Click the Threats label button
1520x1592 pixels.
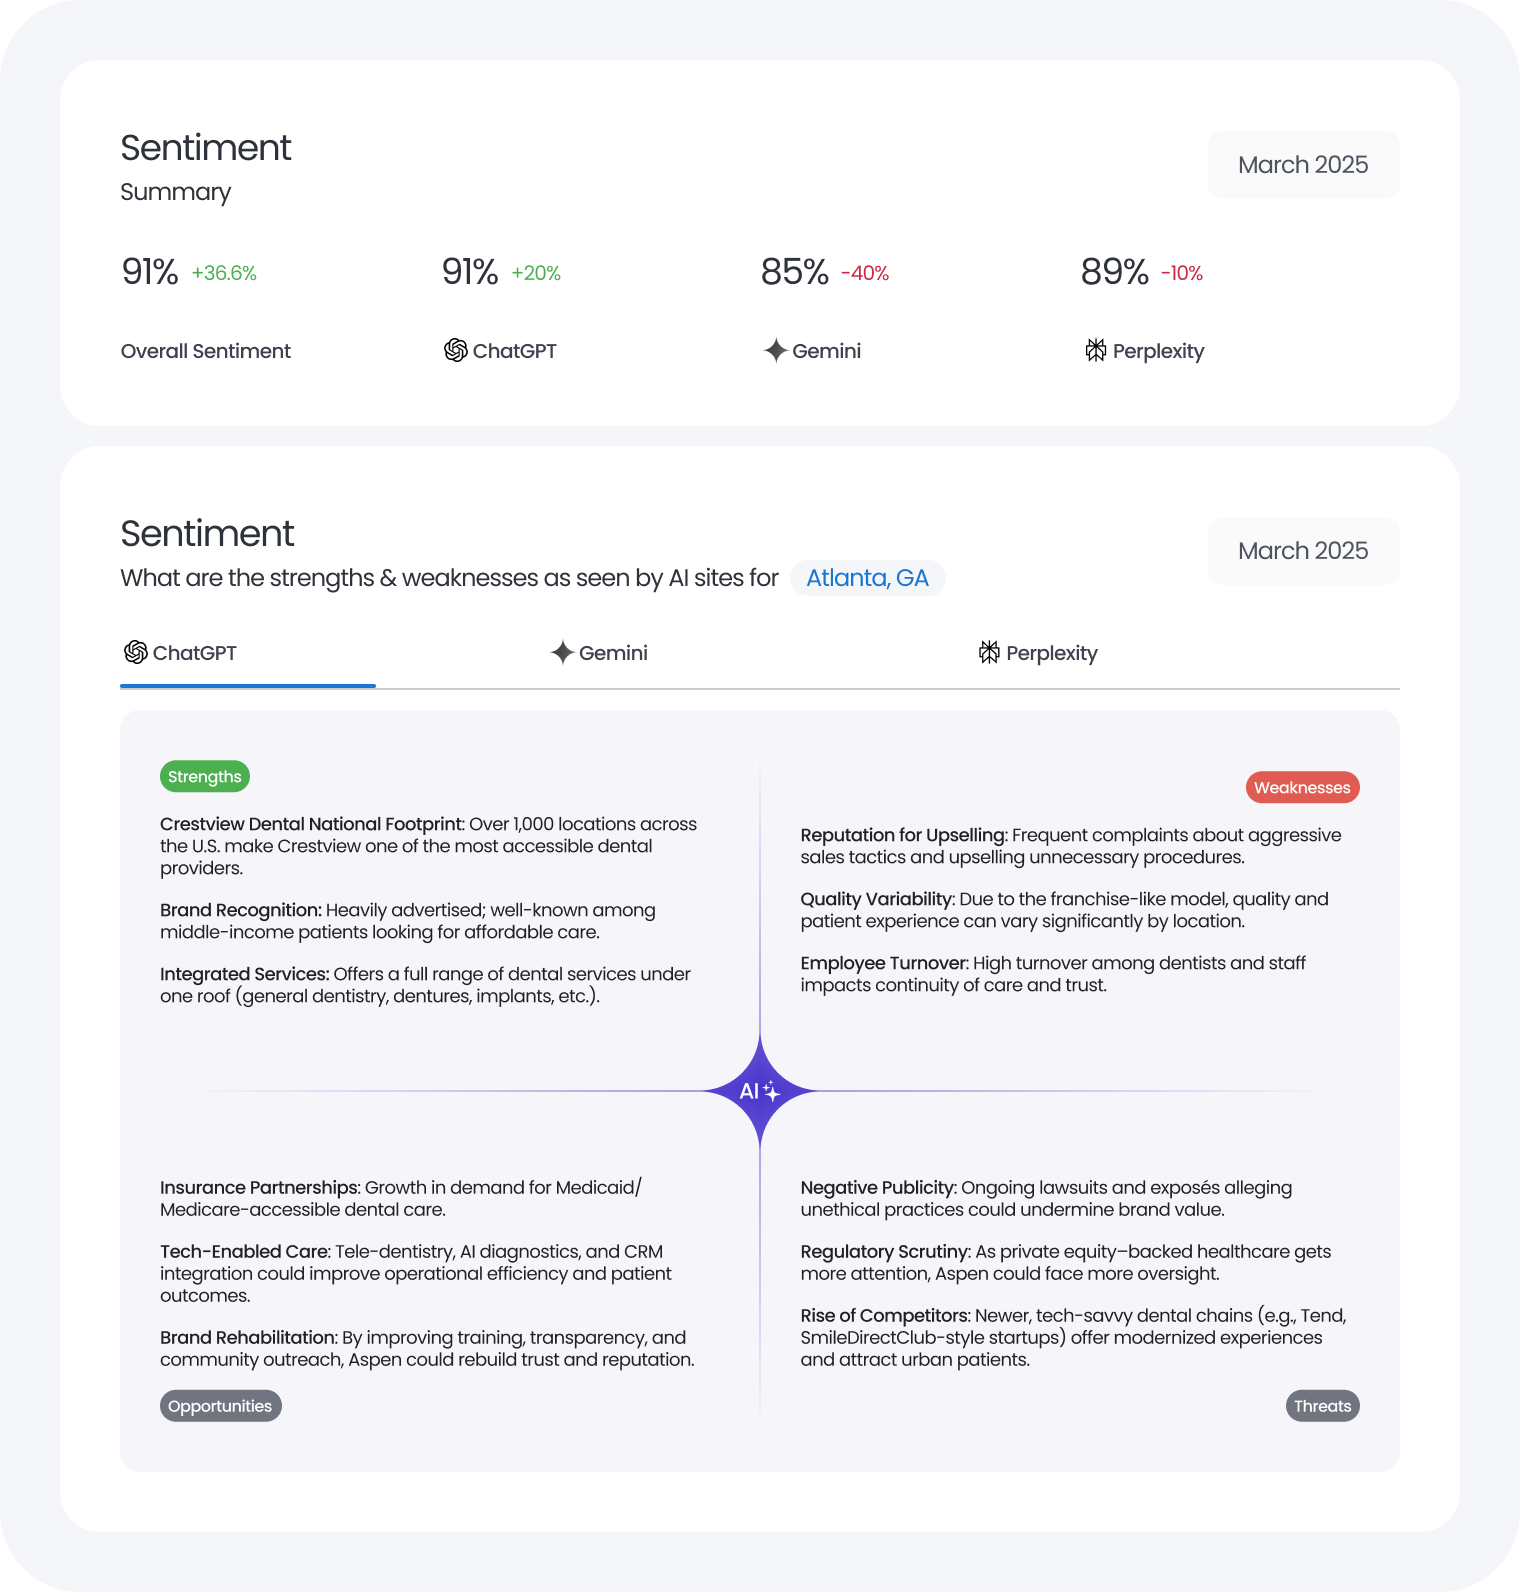[x=1322, y=1405]
